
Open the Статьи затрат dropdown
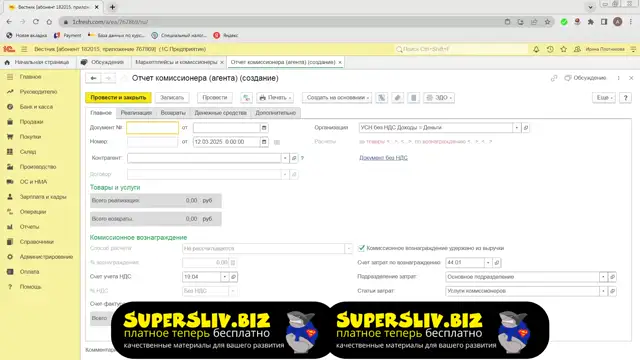(x=603, y=291)
